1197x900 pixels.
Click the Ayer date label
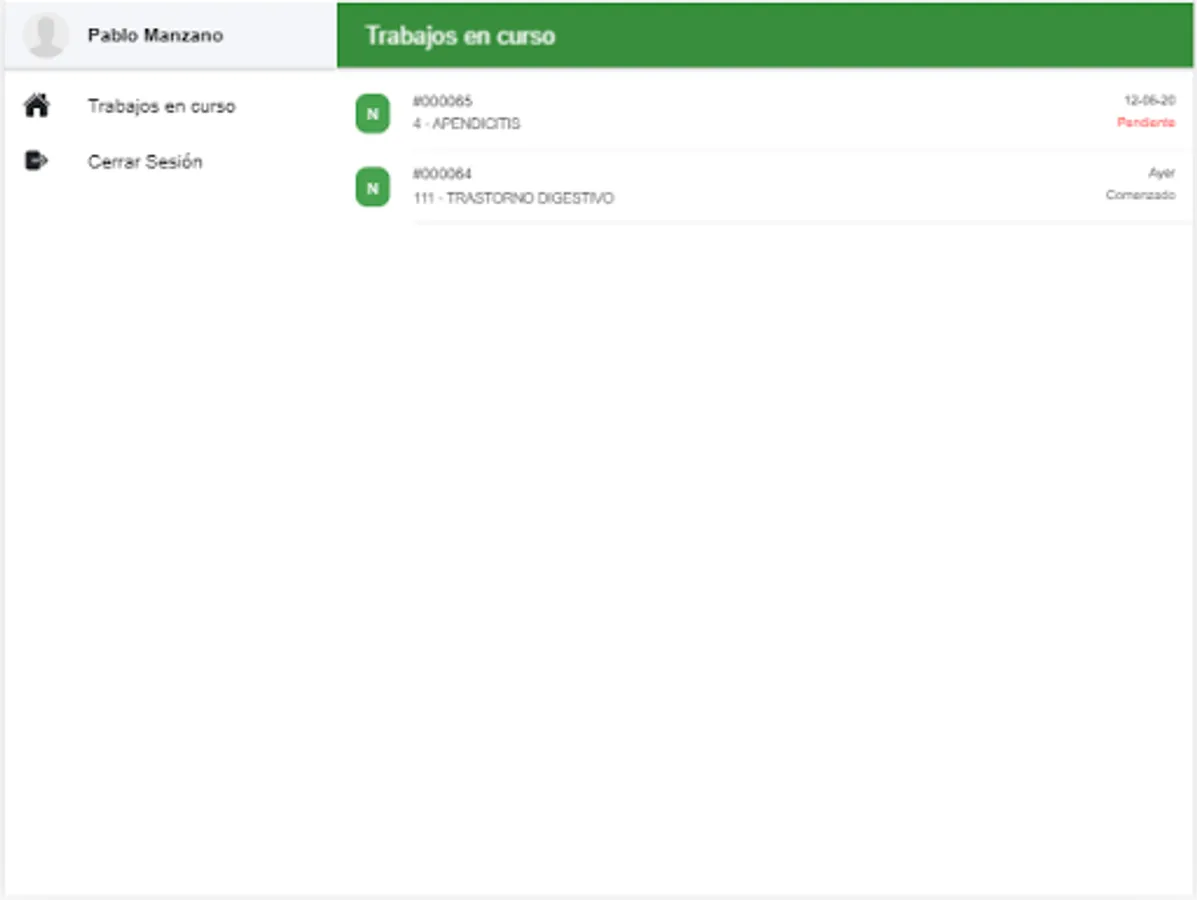1162,173
